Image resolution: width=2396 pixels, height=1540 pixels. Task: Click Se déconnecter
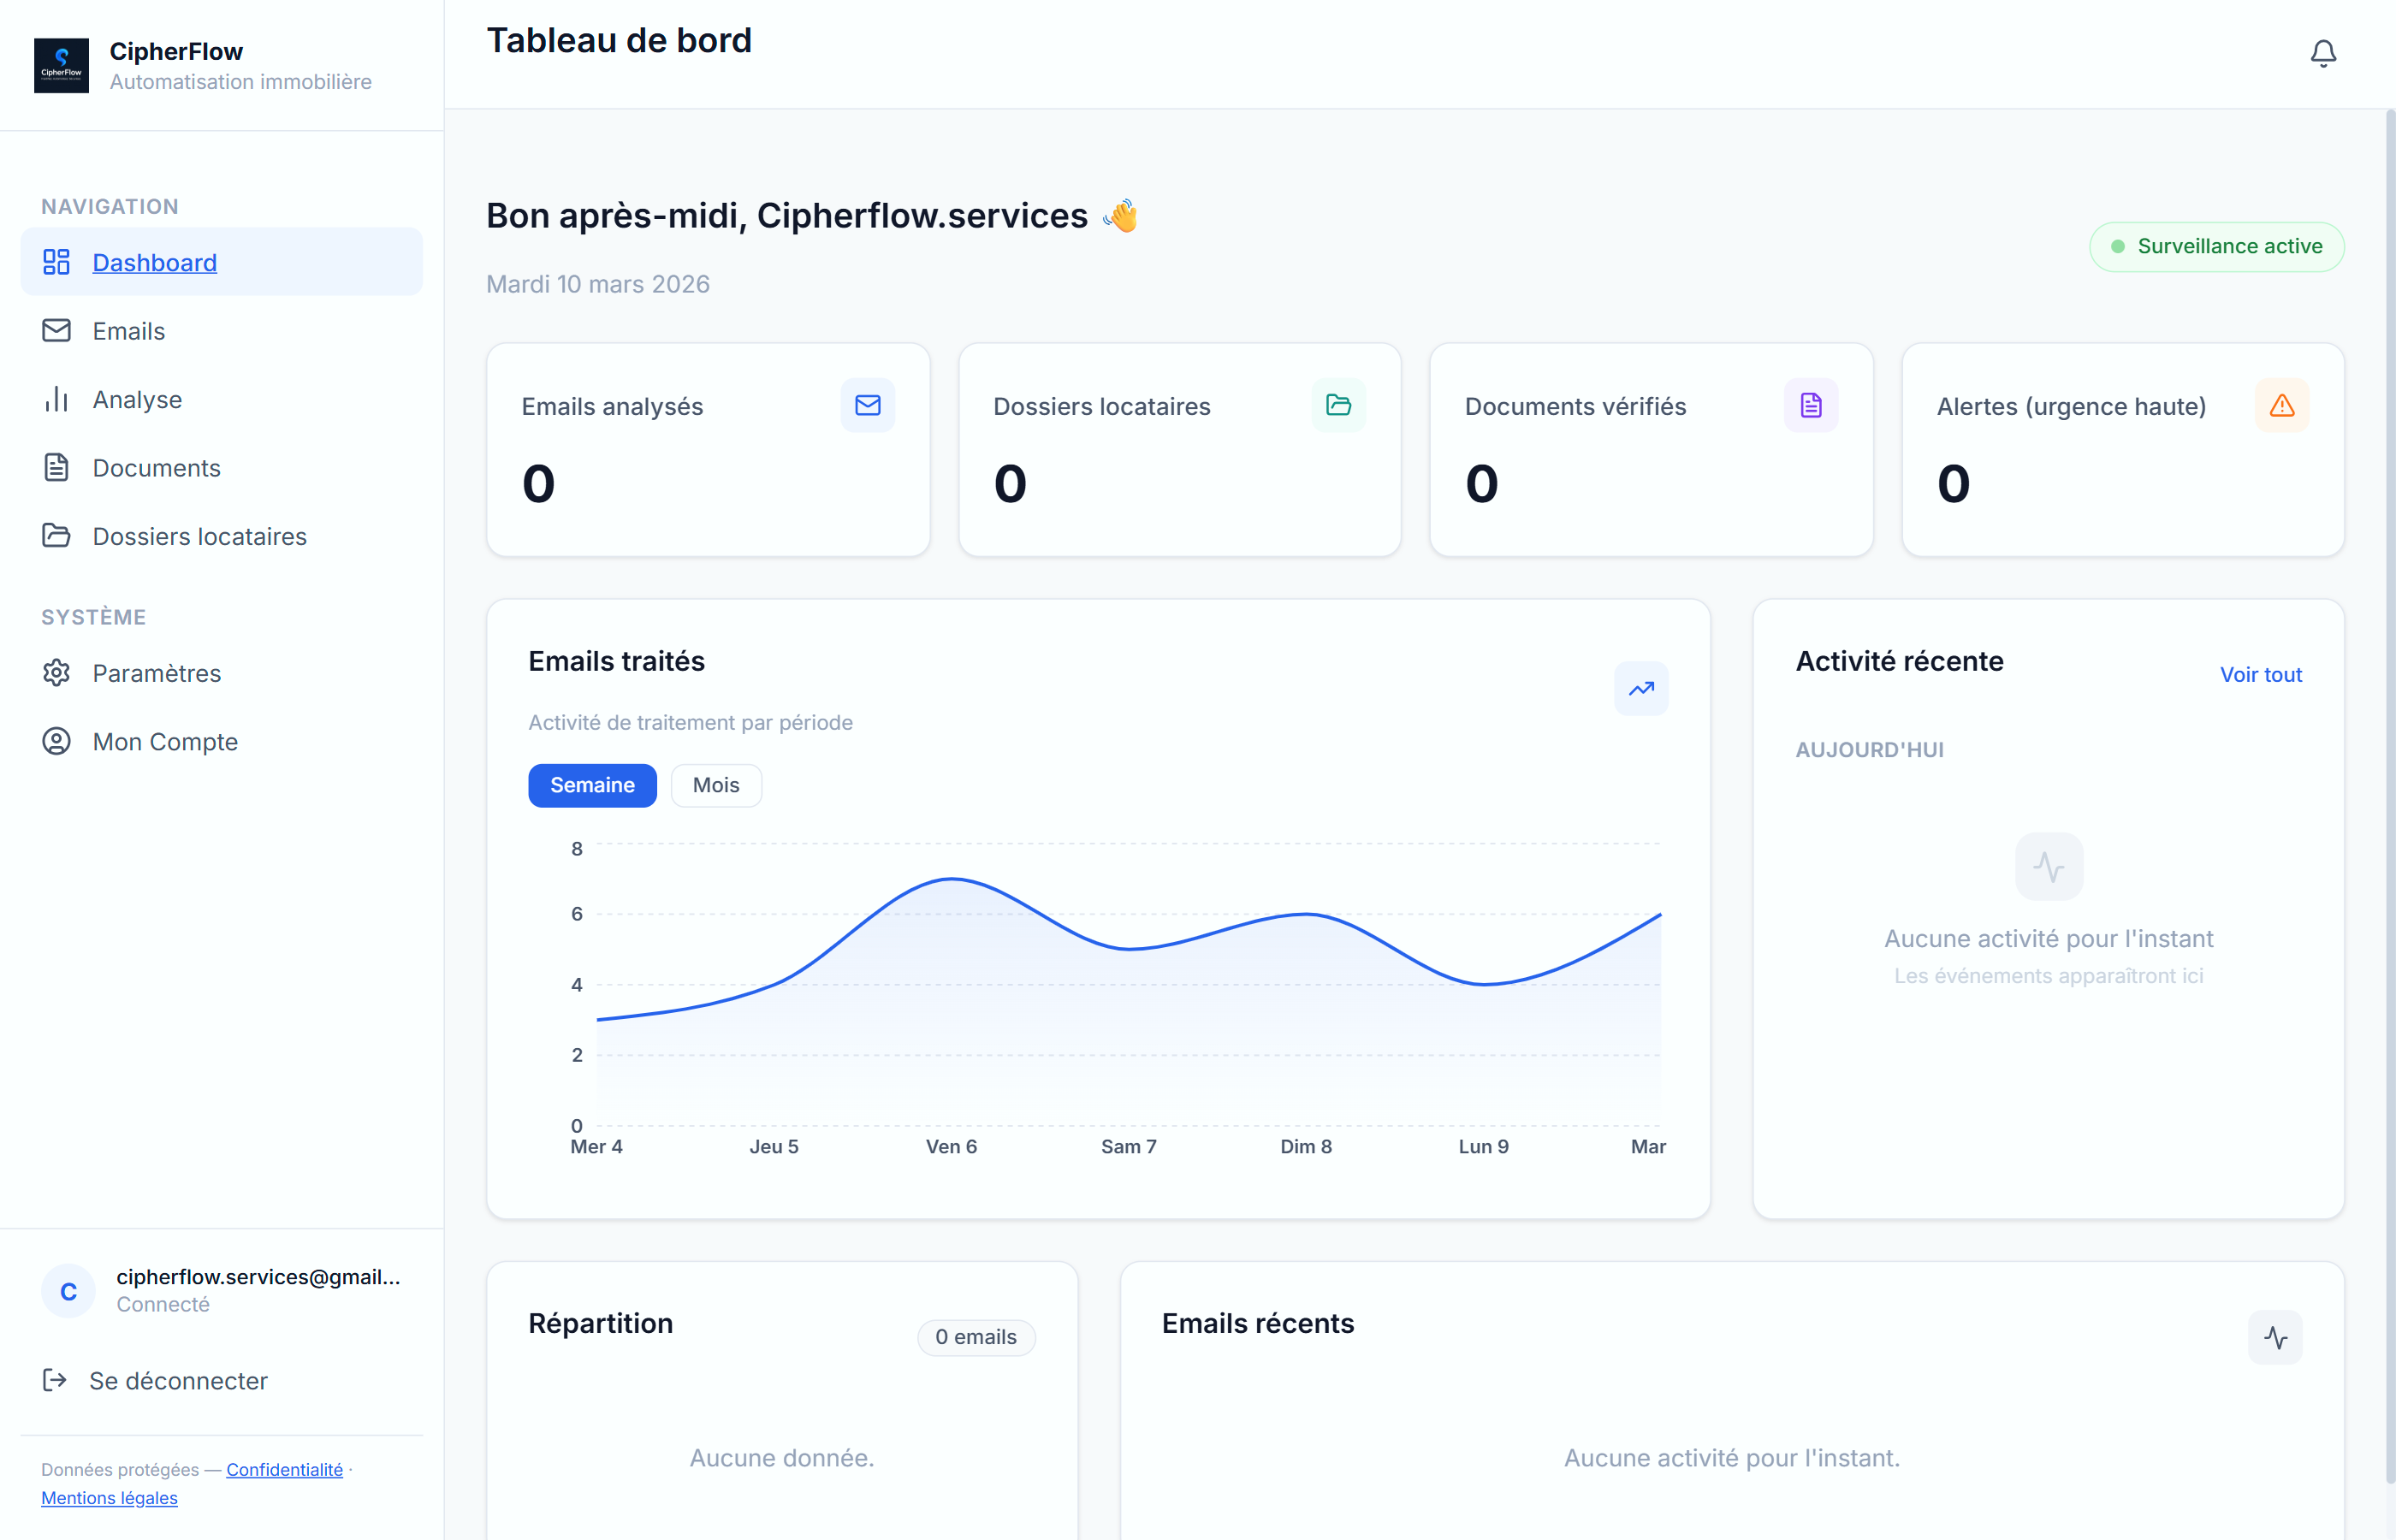[x=178, y=1380]
